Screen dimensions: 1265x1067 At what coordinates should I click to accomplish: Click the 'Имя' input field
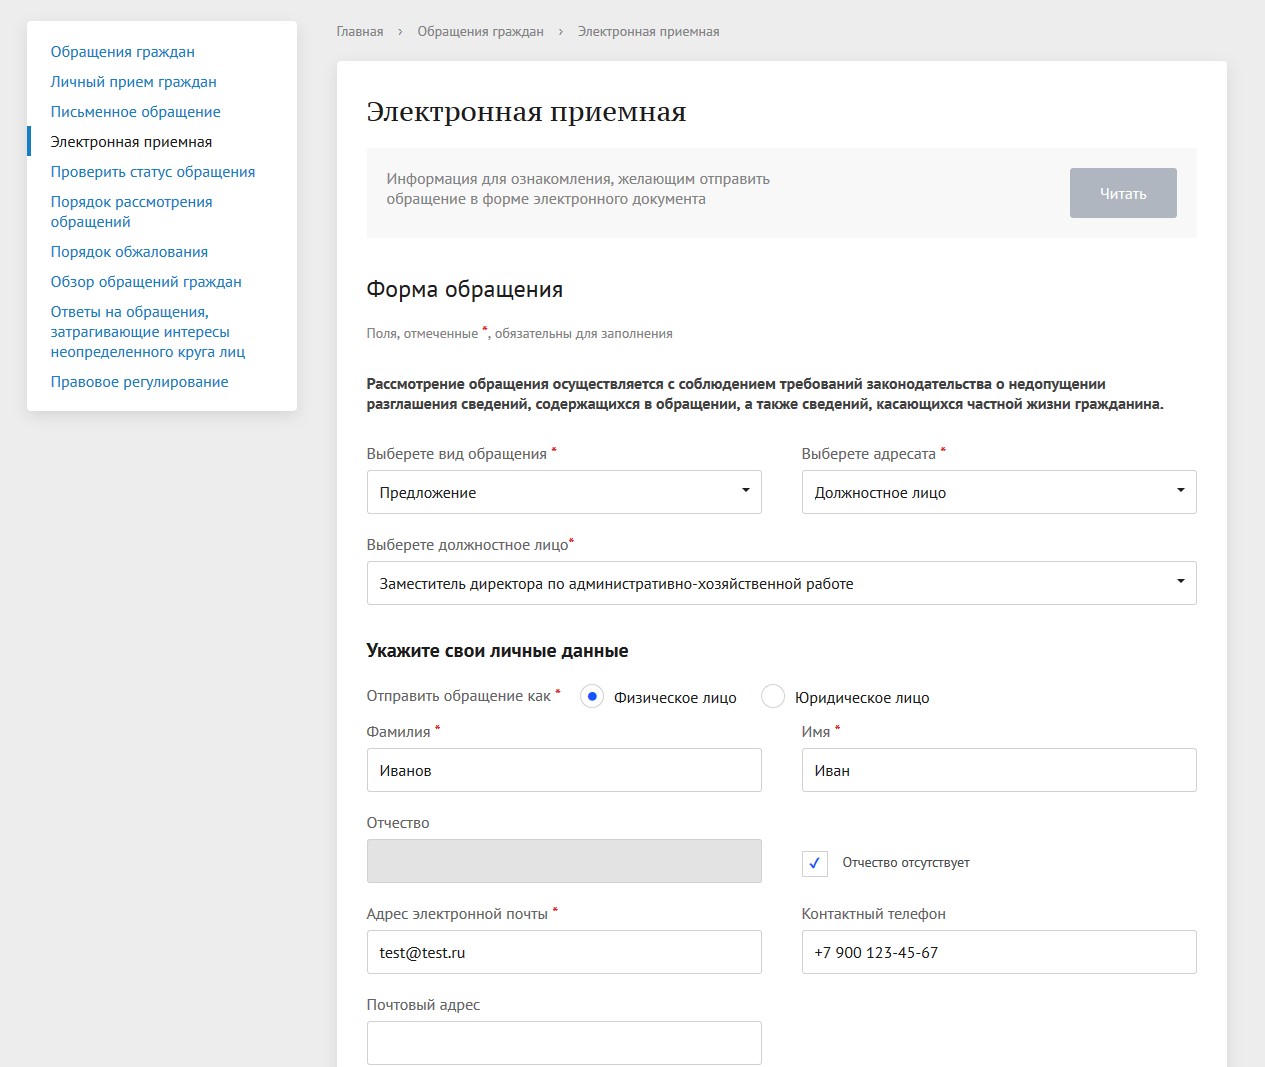998,770
